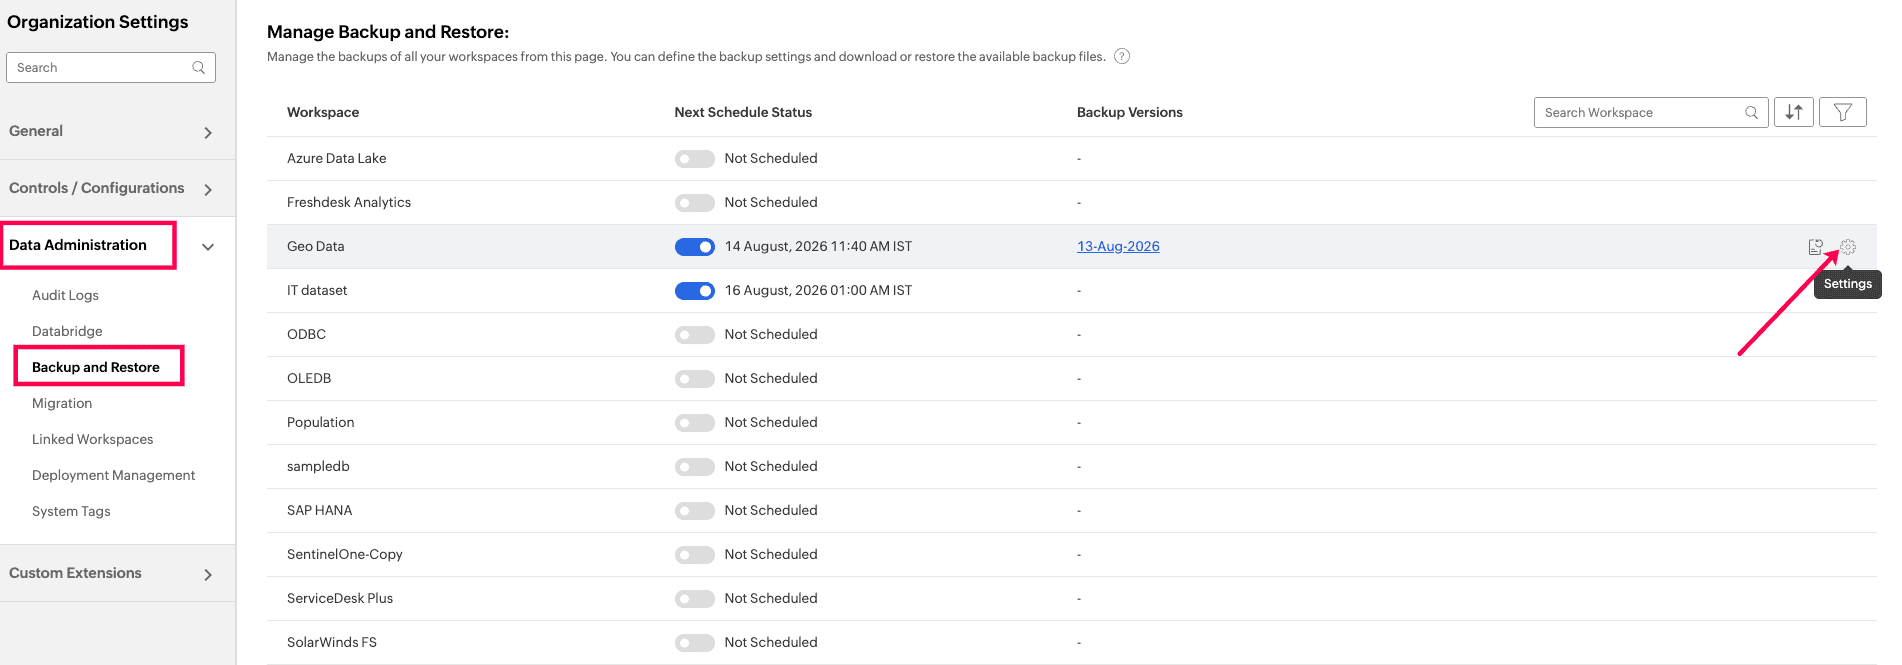Click the sort workspaces icon
Image resolution: width=1902 pixels, height=665 pixels.
1794,112
